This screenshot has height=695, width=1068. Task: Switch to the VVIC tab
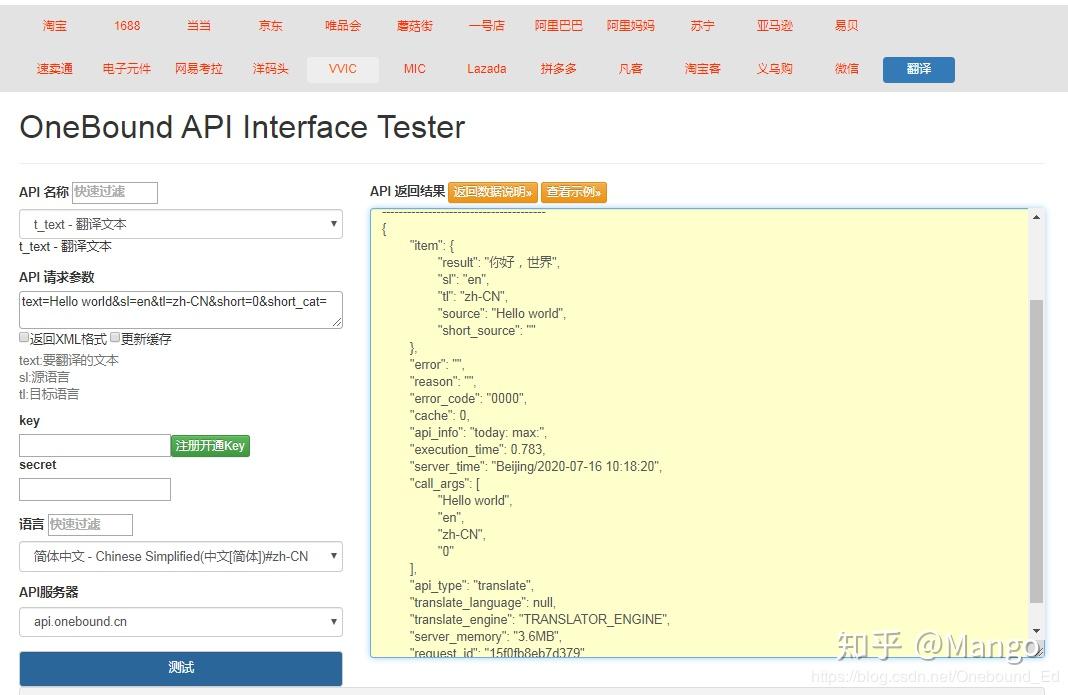click(x=342, y=69)
